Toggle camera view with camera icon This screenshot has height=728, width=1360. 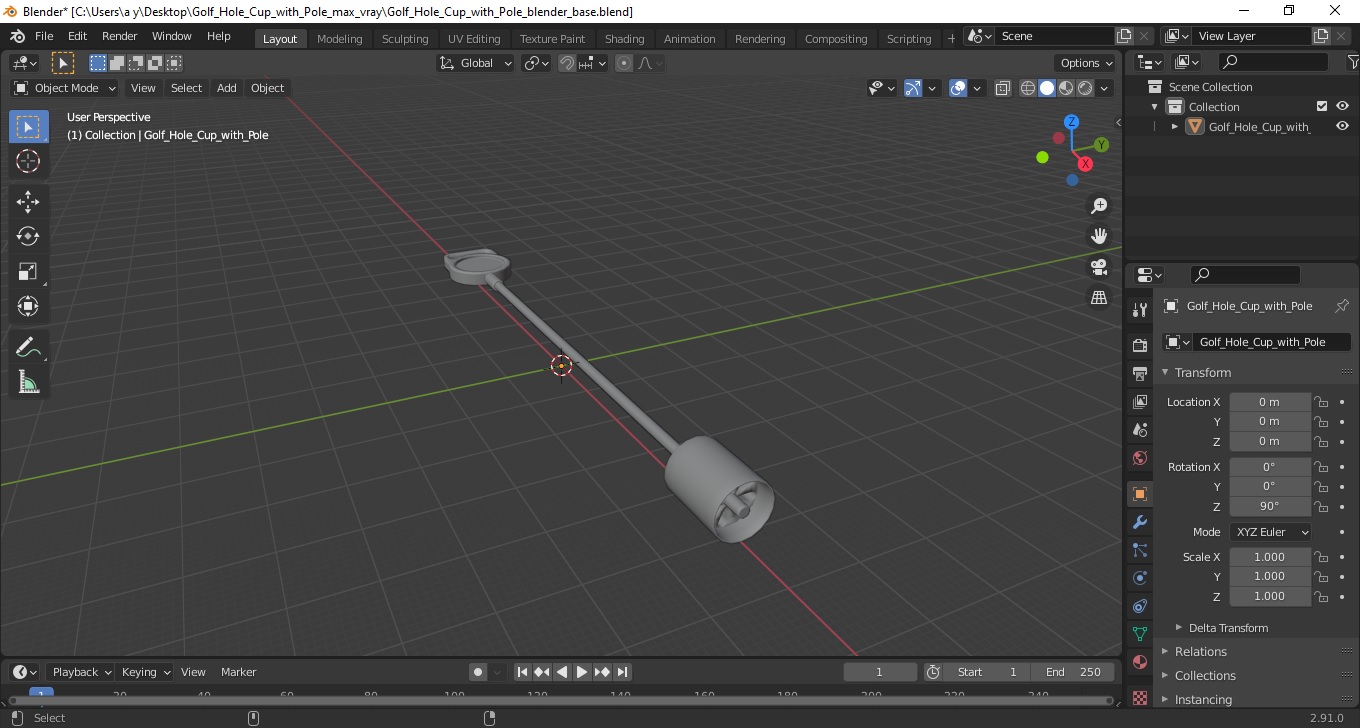click(x=1099, y=267)
